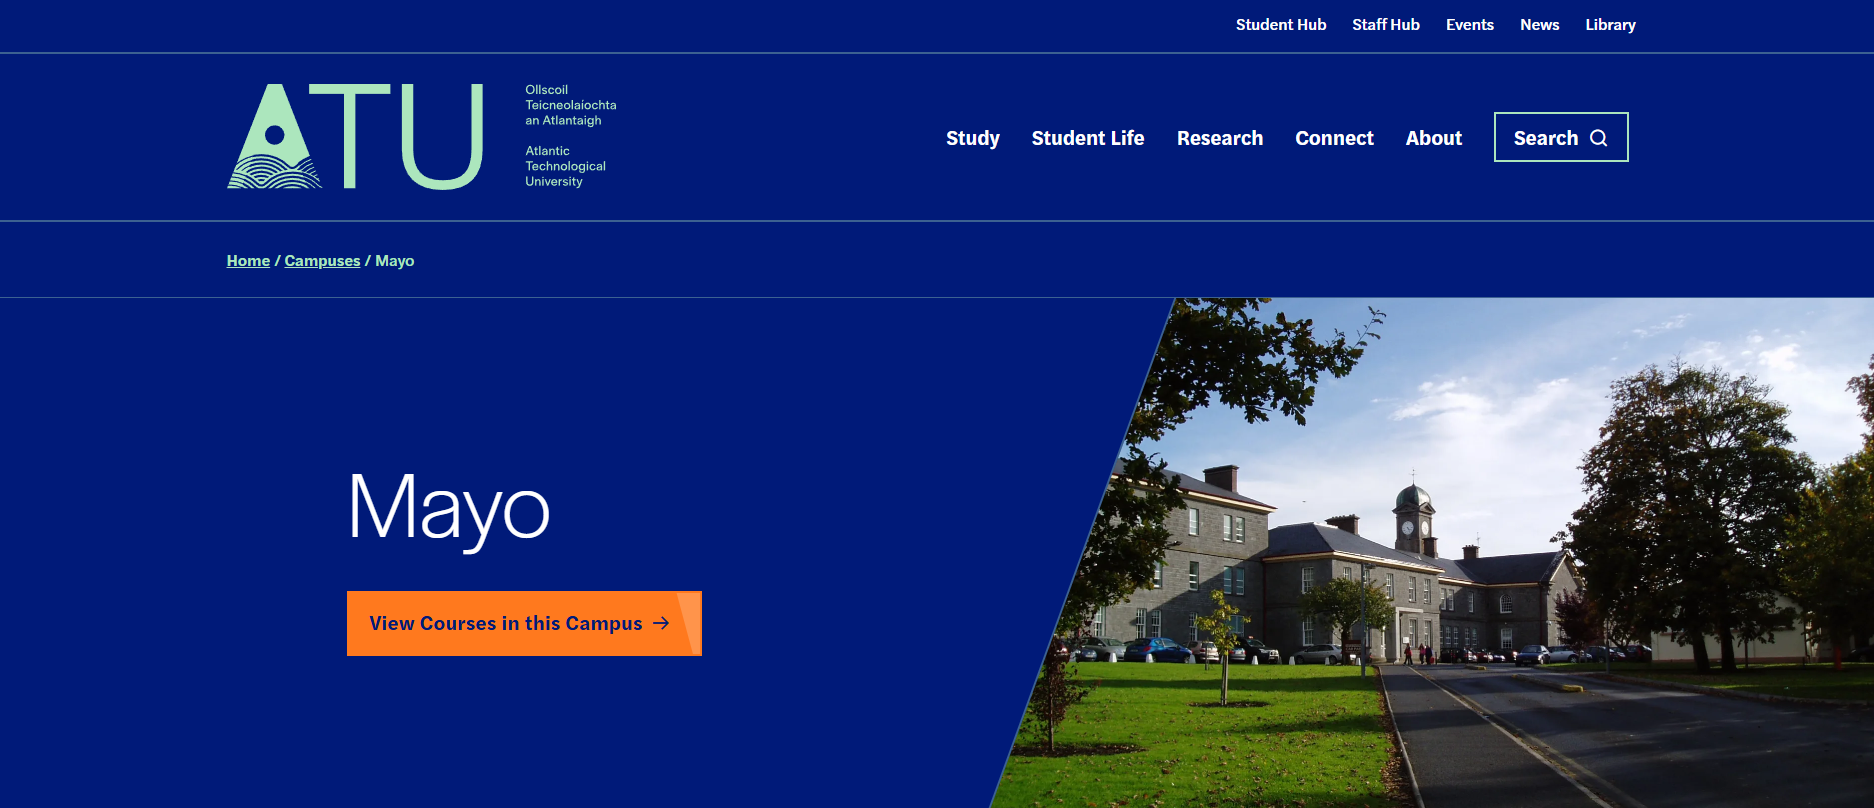Click the Search word in the Search button

pos(1546,138)
